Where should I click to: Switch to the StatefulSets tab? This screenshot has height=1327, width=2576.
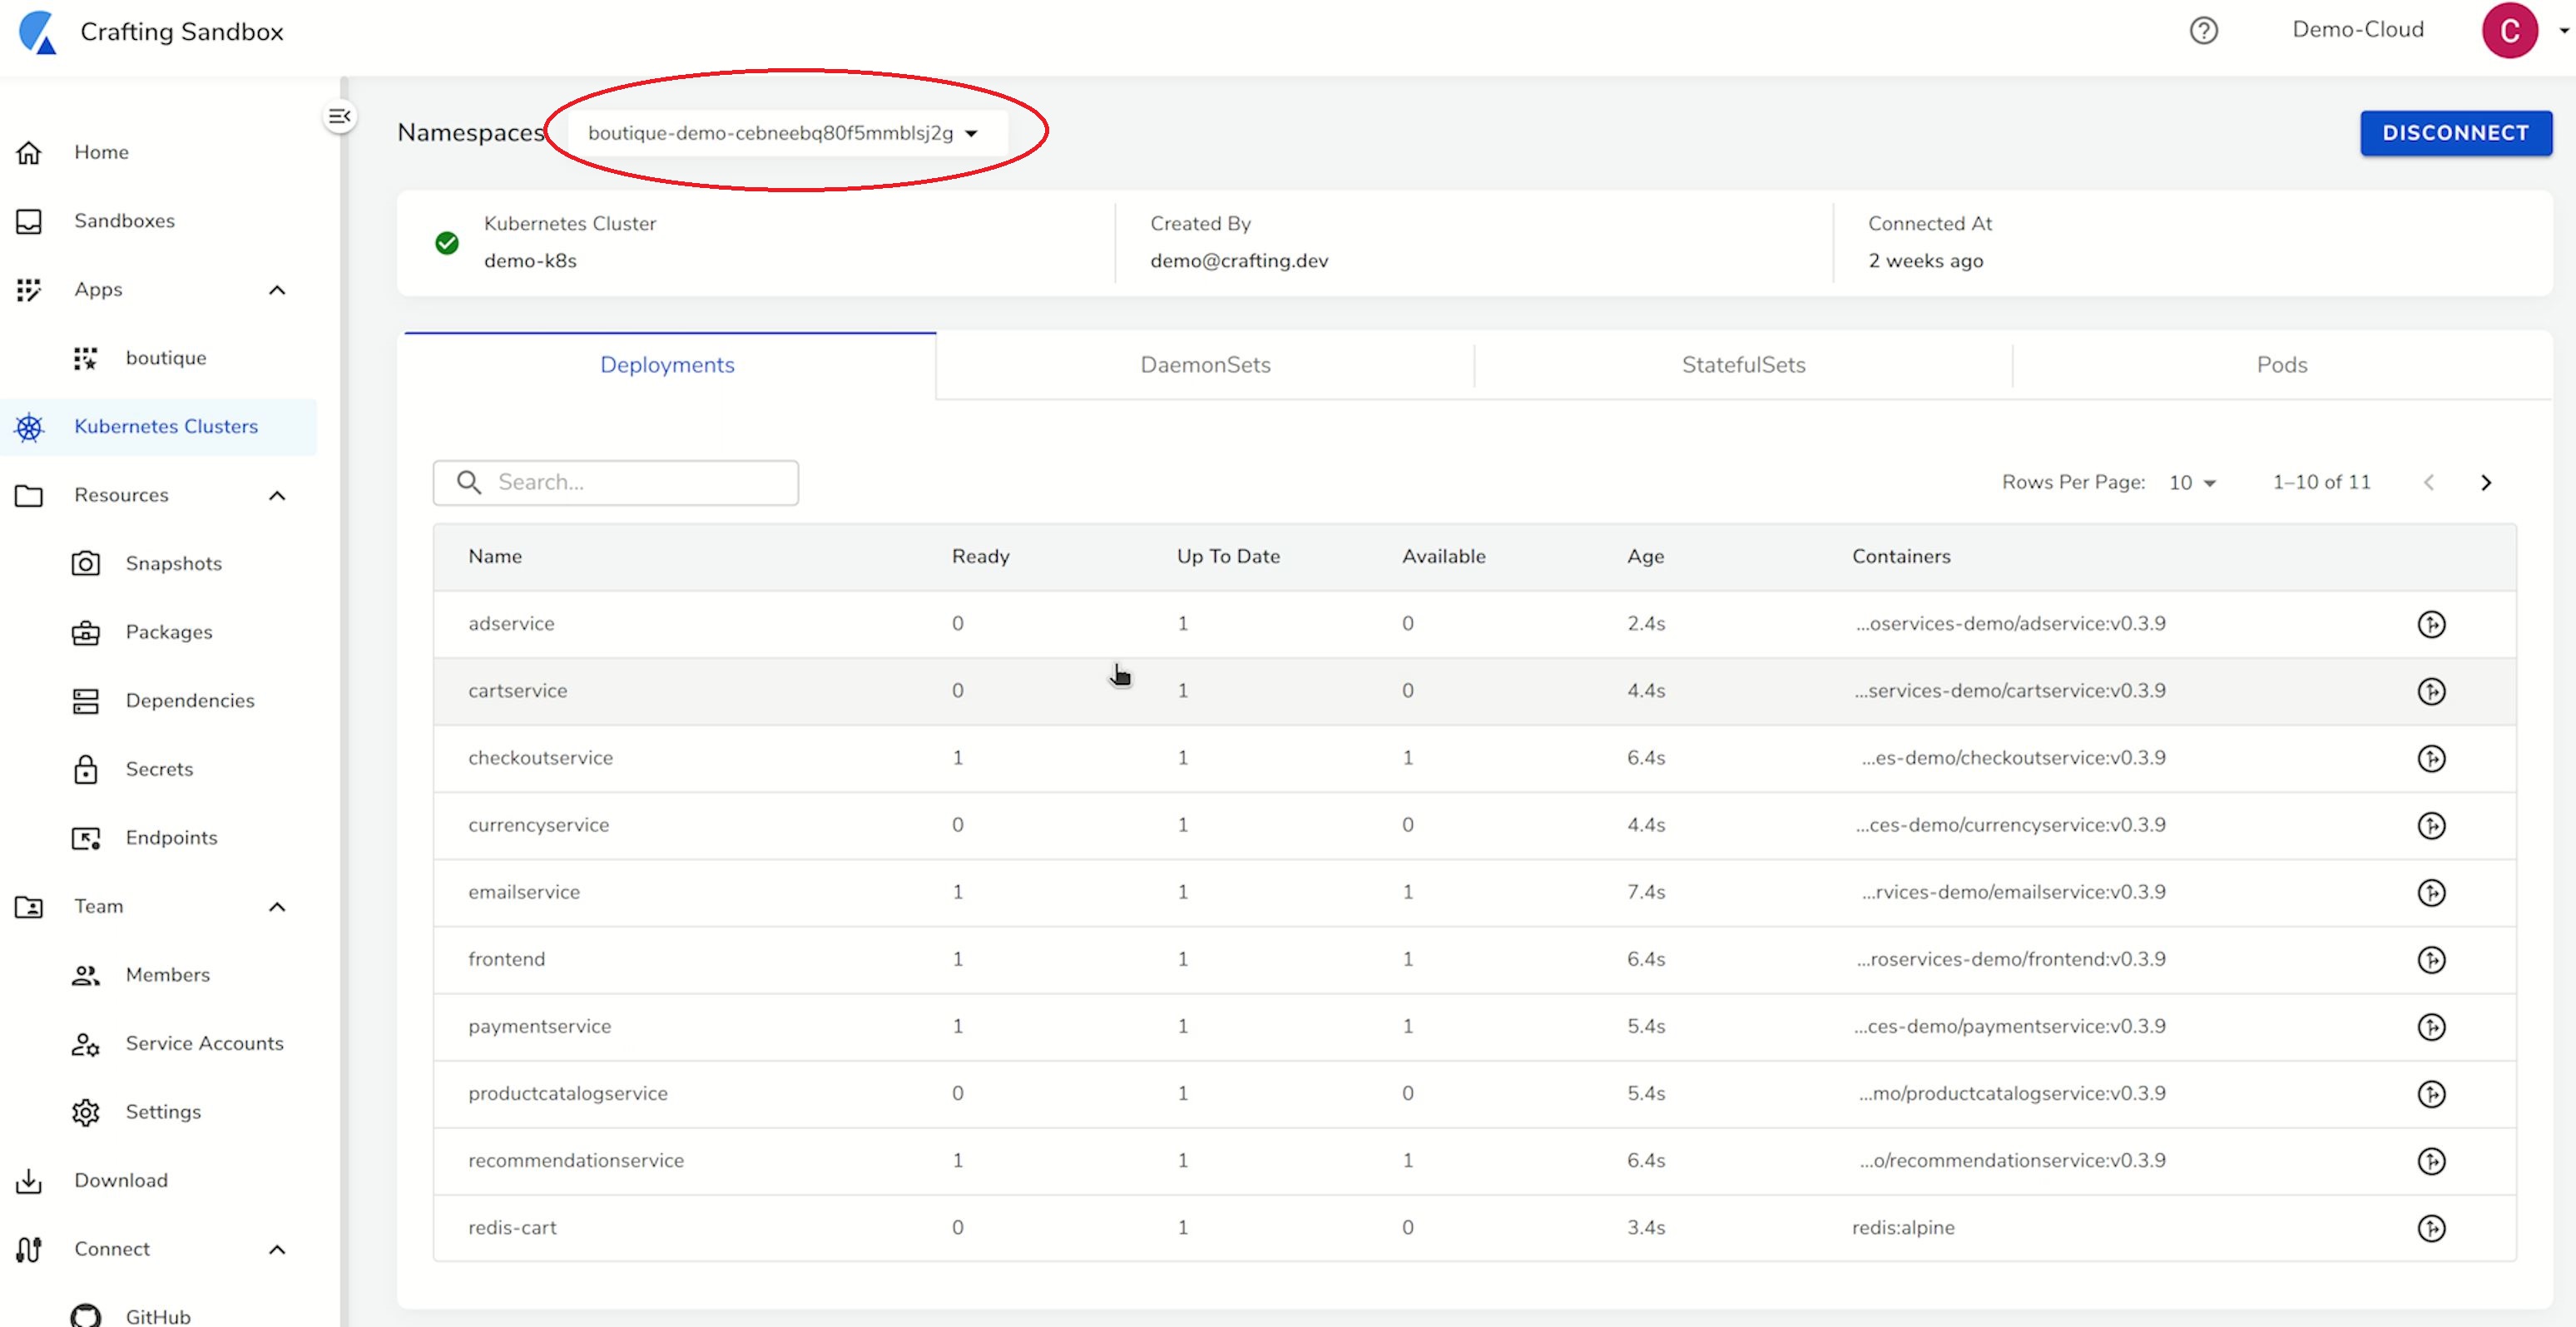click(x=1743, y=365)
